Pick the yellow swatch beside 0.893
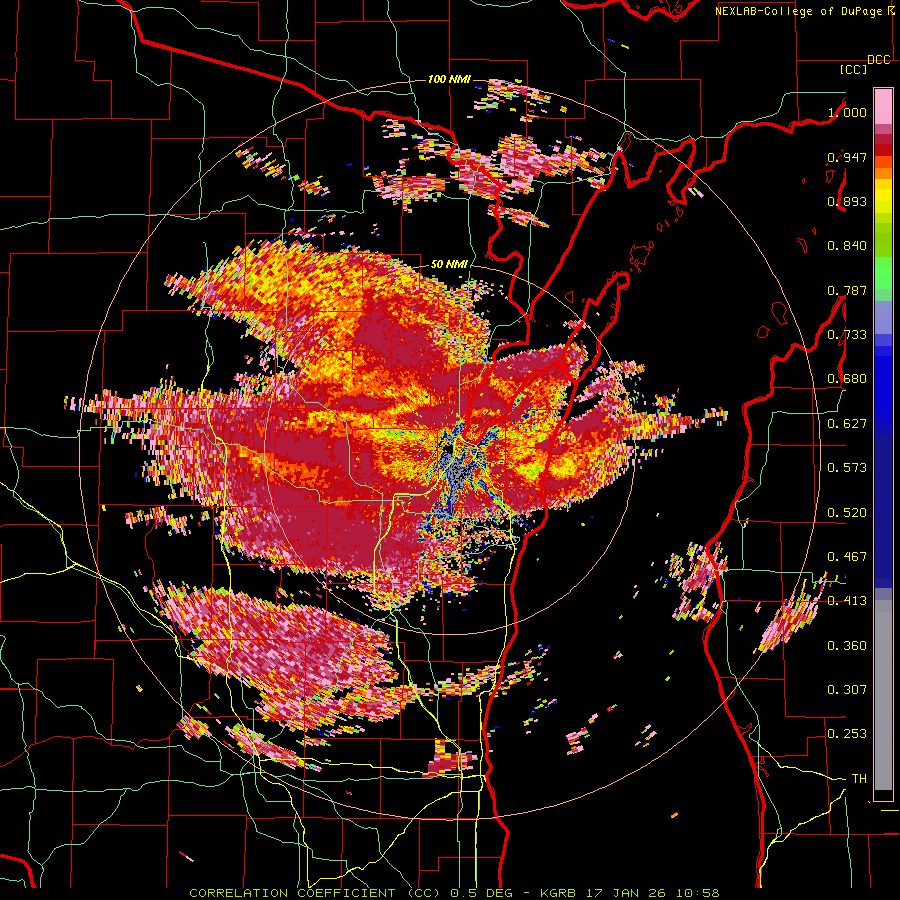This screenshot has width=900, height=900. (x=883, y=201)
